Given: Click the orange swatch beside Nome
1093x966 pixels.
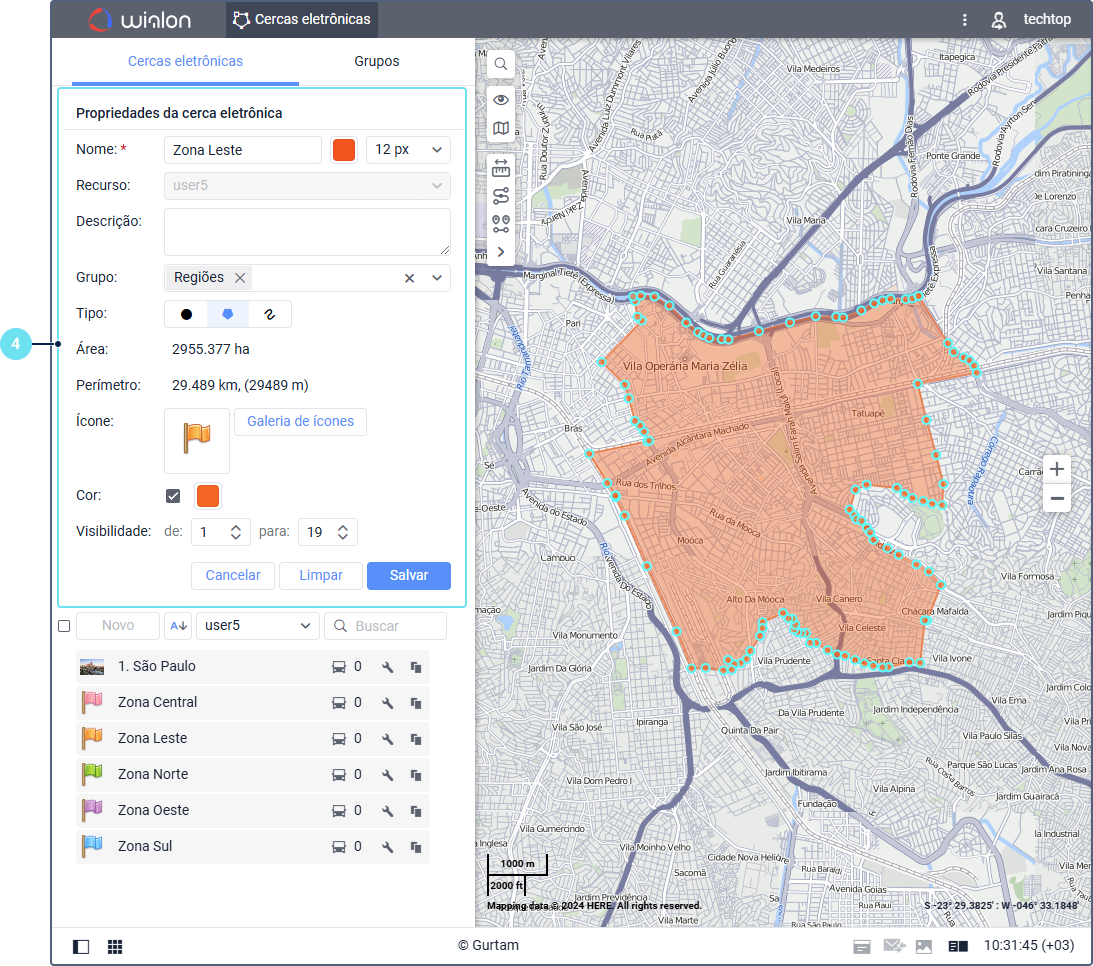Looking at the screenshot, I should (343, 150).
